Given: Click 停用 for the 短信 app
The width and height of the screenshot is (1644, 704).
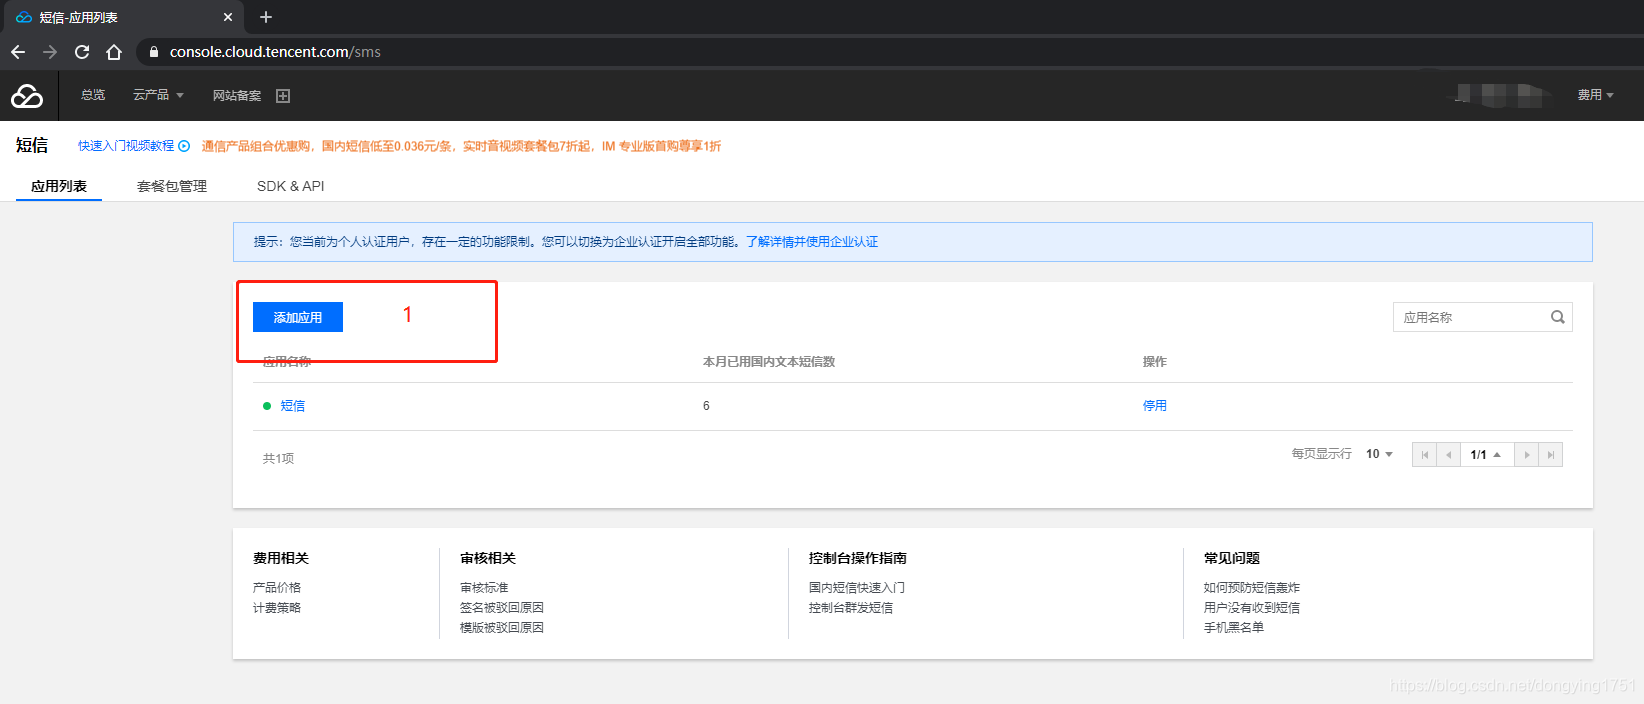Looking at the screenshot, I should click(x=1155, y=406).
